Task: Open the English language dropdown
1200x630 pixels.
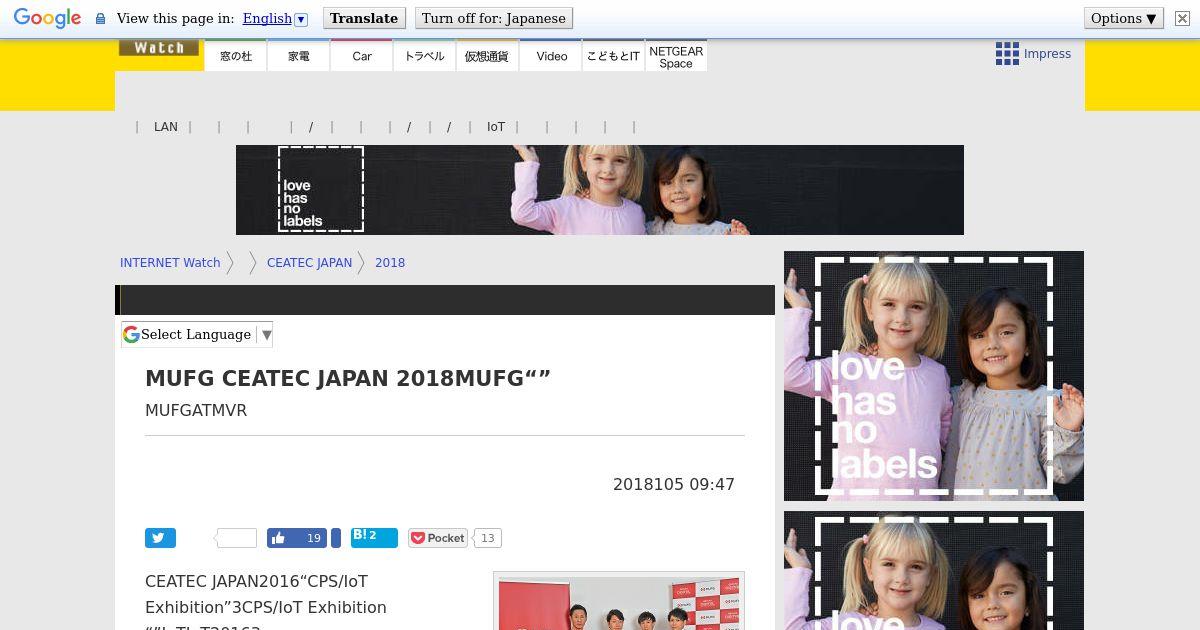Action: pos(275,18)
